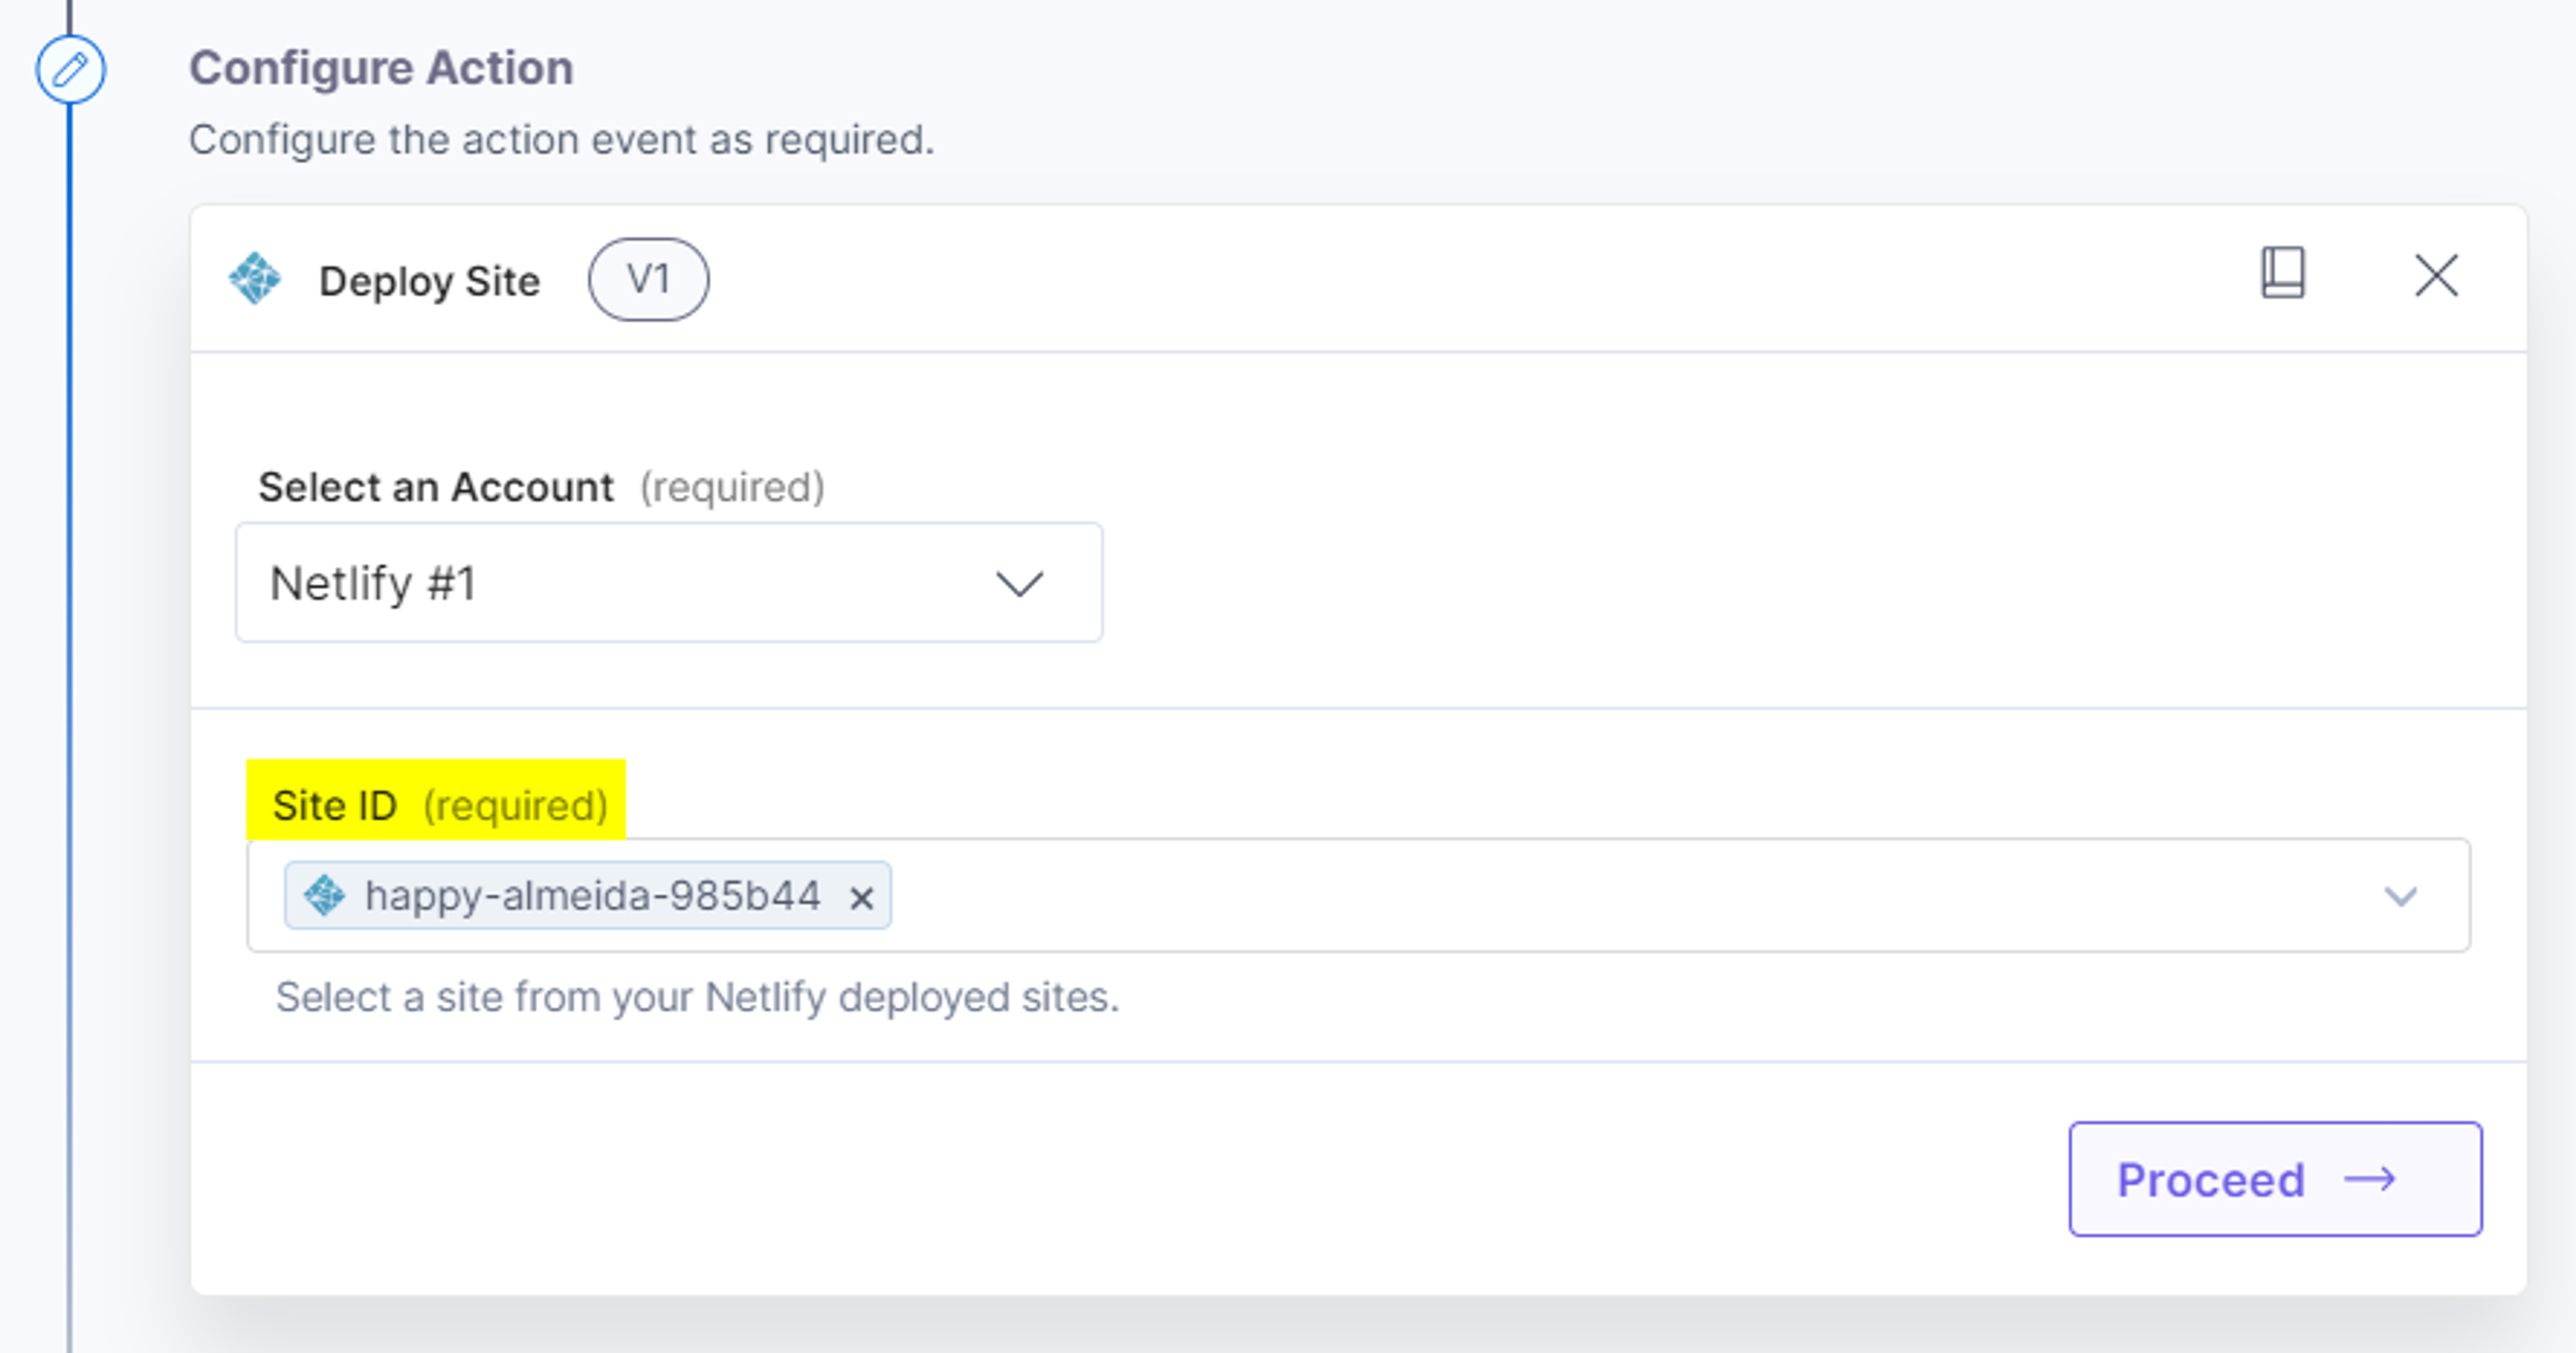Click 'Select a site from your Netlify' hint
This screenshot has height=1353, width=2576.
click(697, 997)
